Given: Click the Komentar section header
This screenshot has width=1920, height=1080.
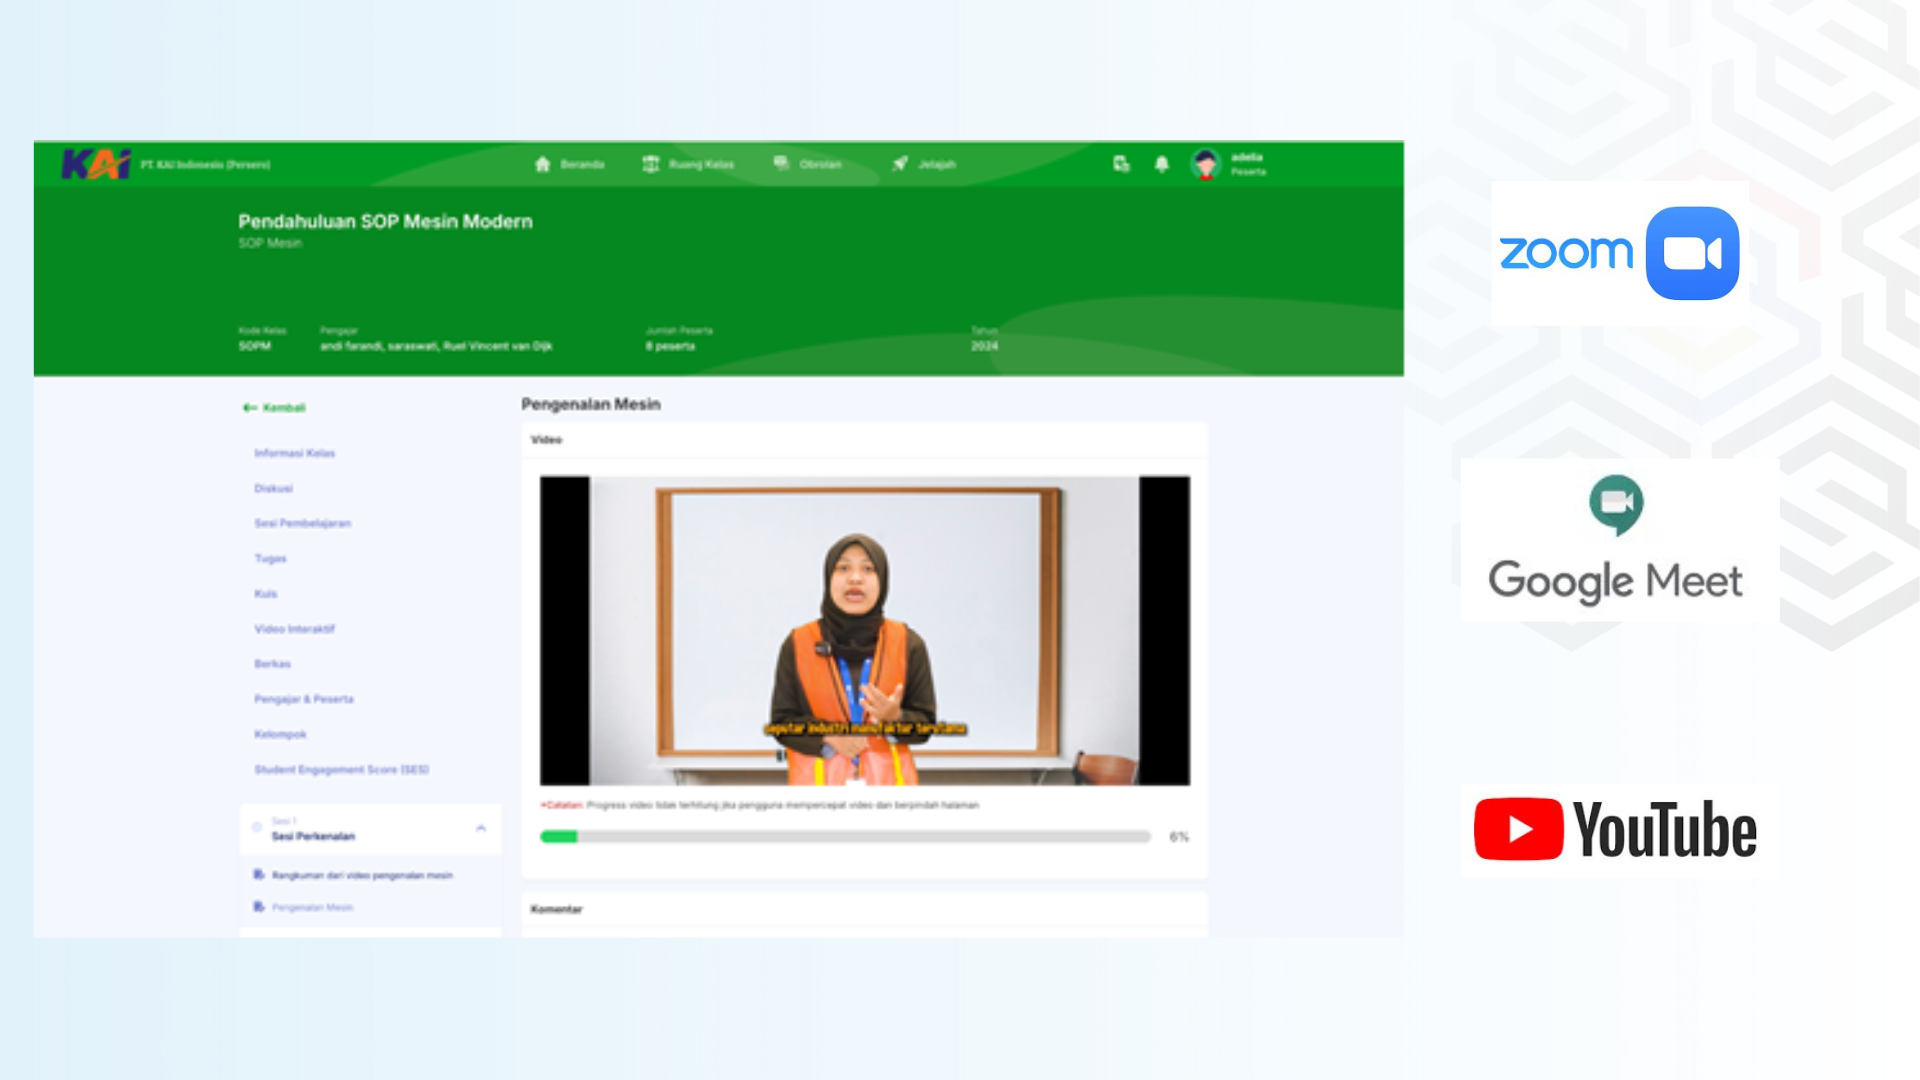Looking at the screenshot, I should (x=556, y=910).
